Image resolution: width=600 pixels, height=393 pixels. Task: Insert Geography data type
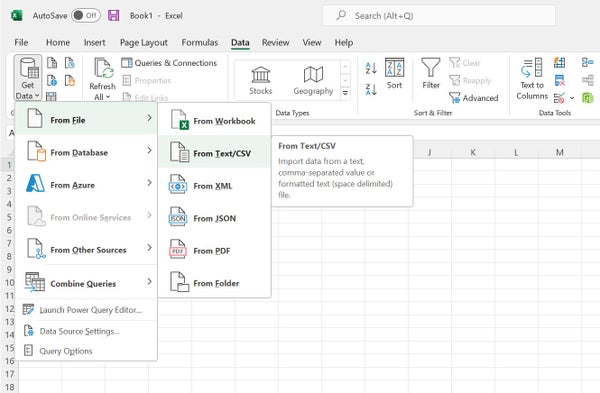point(313,80)
